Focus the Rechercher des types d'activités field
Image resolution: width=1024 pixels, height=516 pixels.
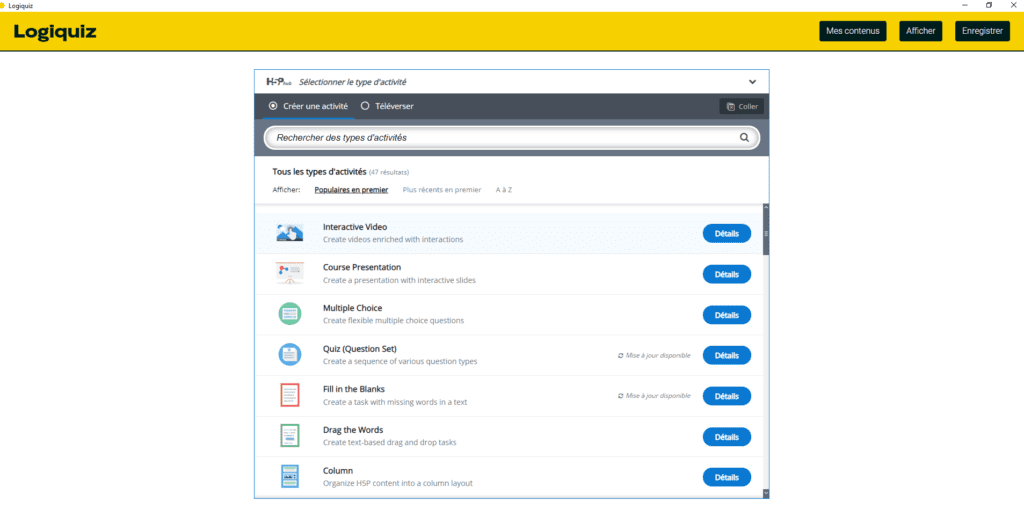point(500,137)
